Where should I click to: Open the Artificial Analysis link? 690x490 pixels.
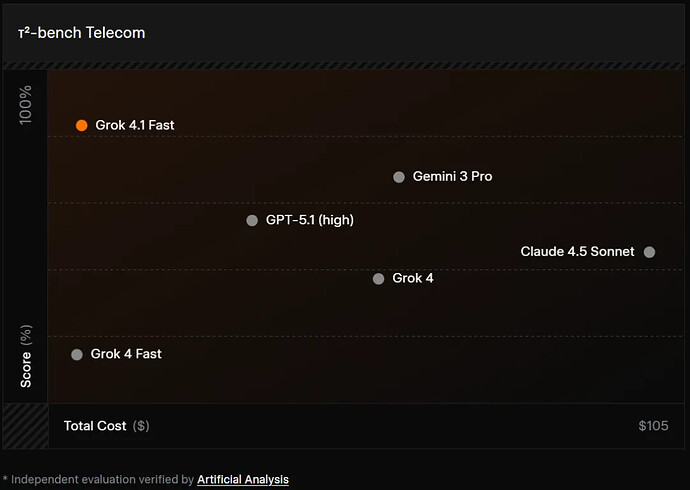click(x=243, y=480)
